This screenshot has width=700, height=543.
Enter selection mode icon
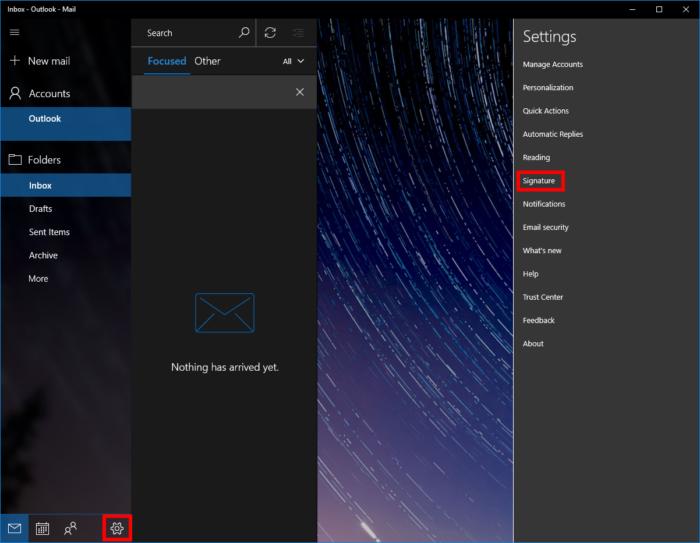(298, 33)
